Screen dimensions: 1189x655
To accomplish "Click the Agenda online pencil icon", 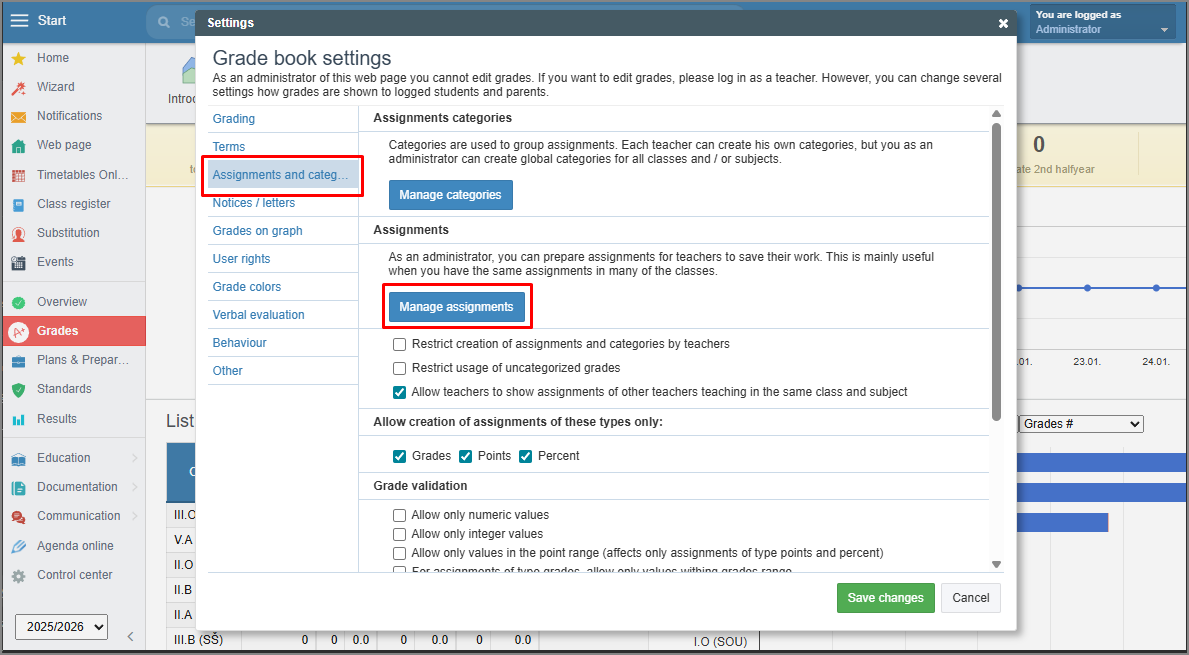I will point(18,546).
